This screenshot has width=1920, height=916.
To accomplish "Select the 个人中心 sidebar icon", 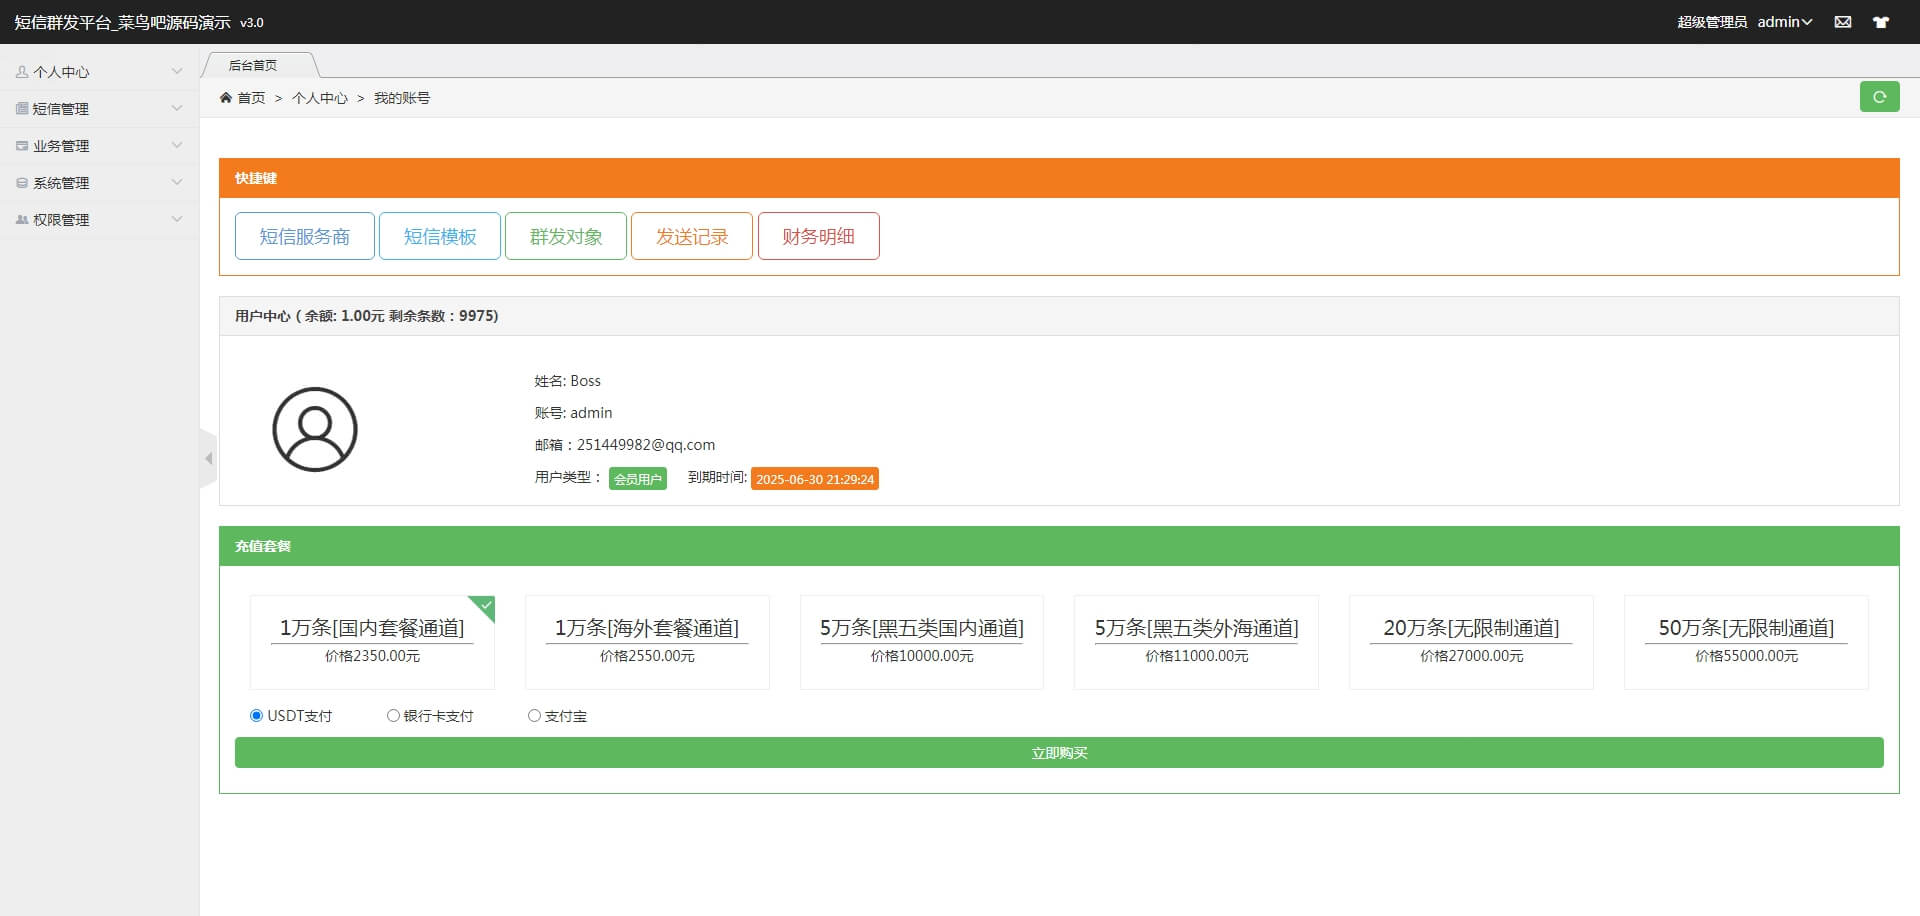I will 22,71.
